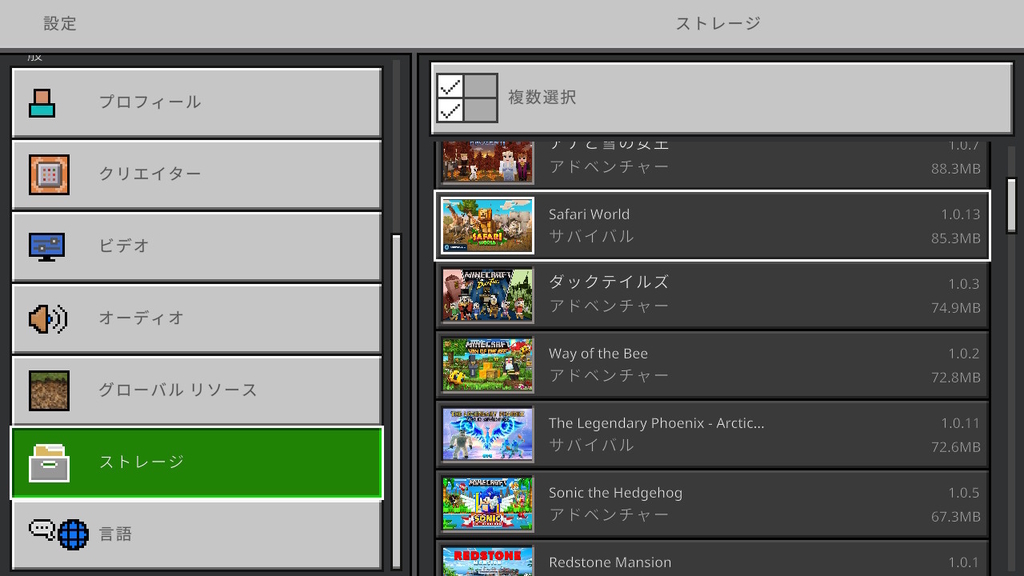
Task: Click The Legendary Phoenix thumbnail
Action: click(487, 434)
